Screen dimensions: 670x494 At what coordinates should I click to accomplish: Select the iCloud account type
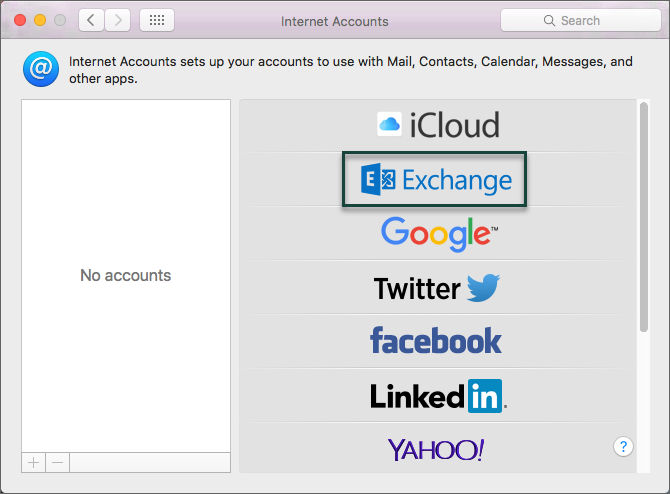(437, 125)
